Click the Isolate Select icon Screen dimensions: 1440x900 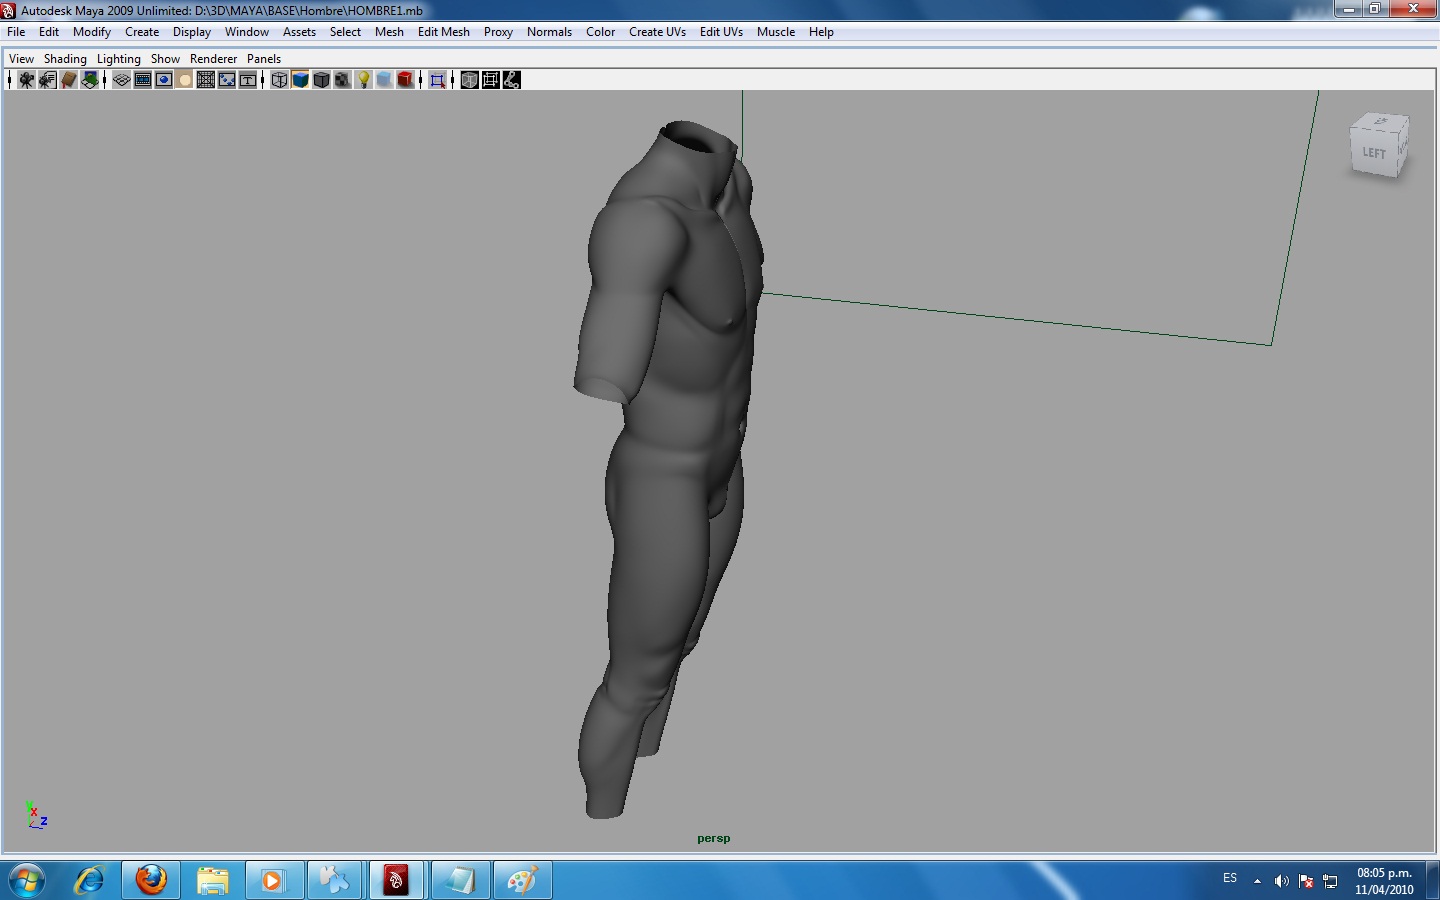[x=437, y=80]
